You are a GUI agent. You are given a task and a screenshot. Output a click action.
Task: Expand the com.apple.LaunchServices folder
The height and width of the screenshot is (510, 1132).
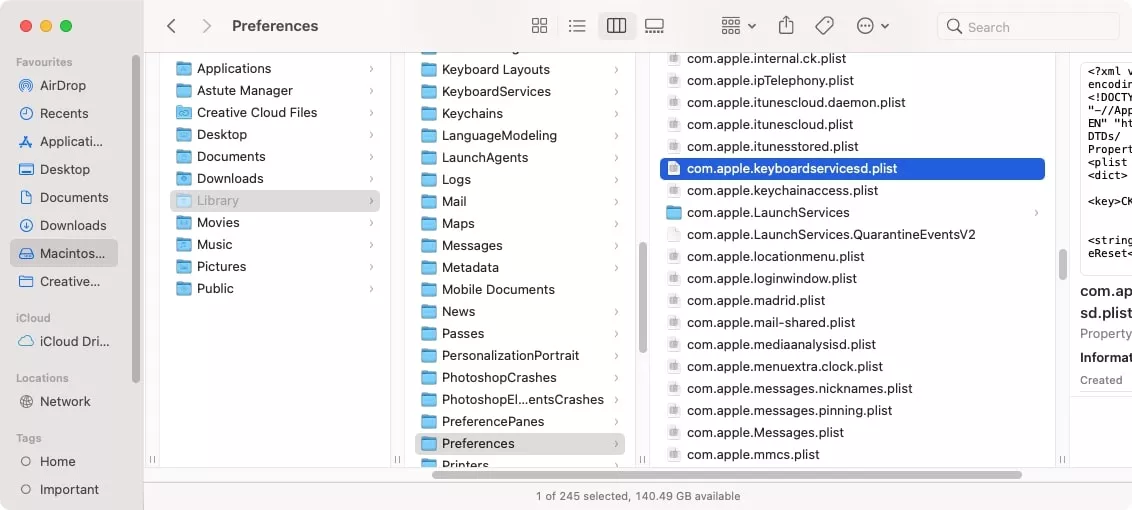(x=1036, y=213)
